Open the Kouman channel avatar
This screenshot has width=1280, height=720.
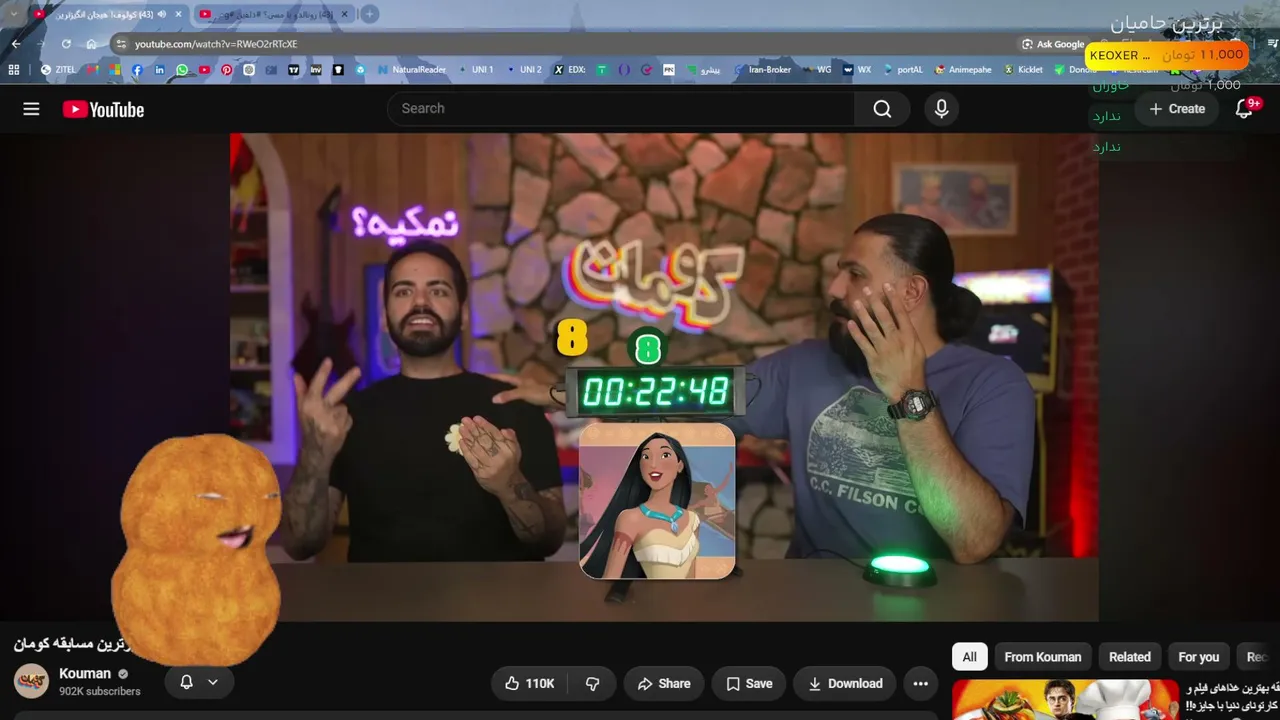31,681
